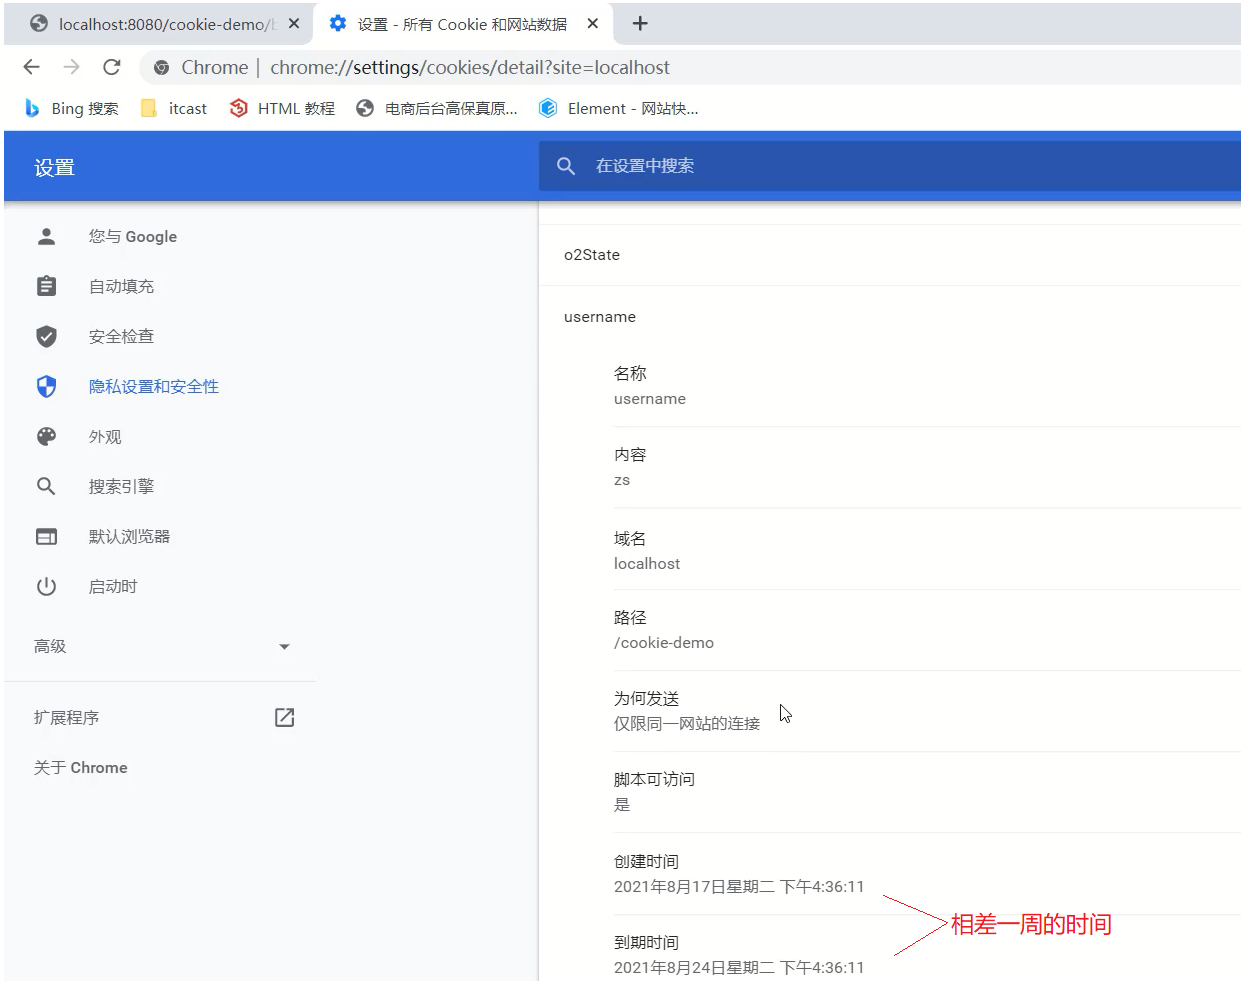The width and height of the screenshot is (1241, 981).
Task: Expand the 高级 section arrow
Action: pyautogui.click(x=284, y=647)
